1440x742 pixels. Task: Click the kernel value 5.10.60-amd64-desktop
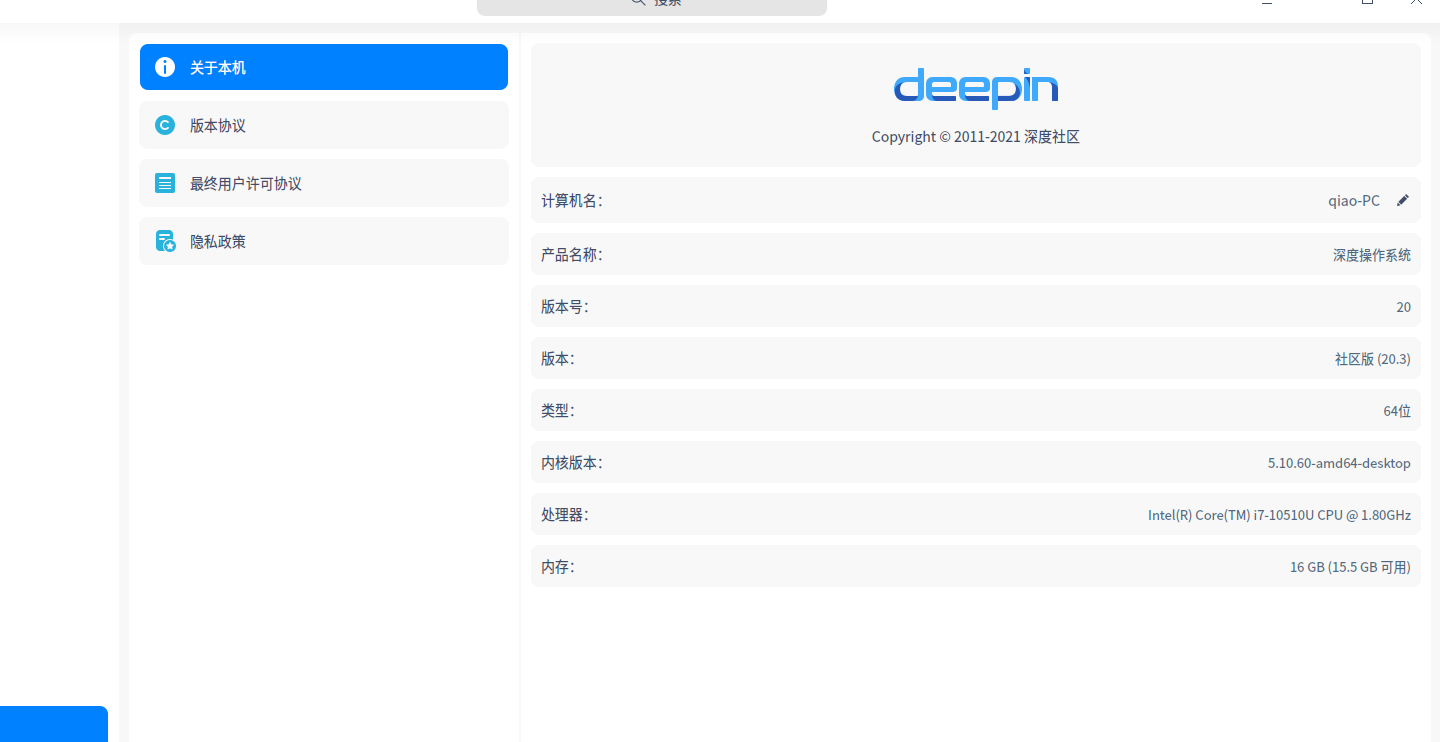point(1339,463)
